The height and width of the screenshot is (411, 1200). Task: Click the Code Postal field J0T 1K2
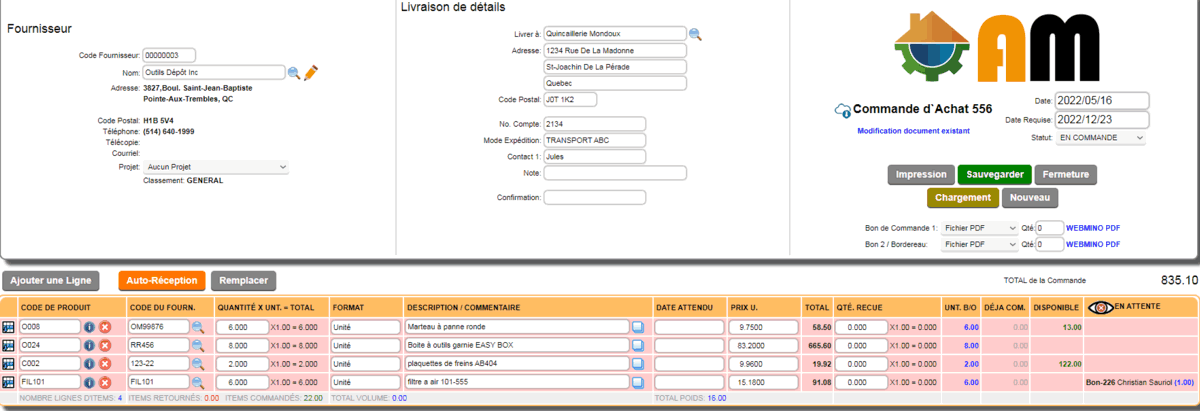click(x=570, y=99)
